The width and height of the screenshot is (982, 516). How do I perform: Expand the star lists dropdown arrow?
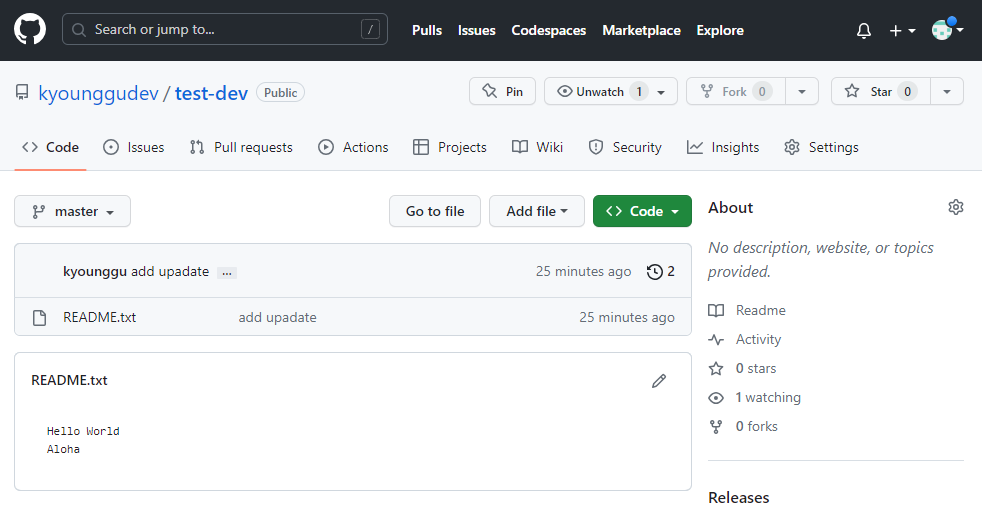click(x=947, y=91)
